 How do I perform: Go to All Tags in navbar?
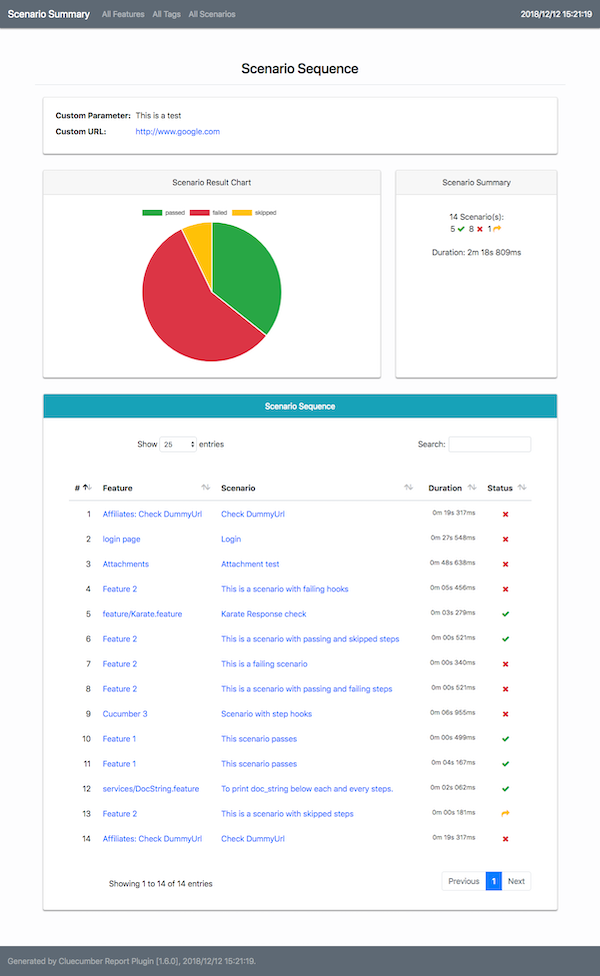click(x=166, y=14)
